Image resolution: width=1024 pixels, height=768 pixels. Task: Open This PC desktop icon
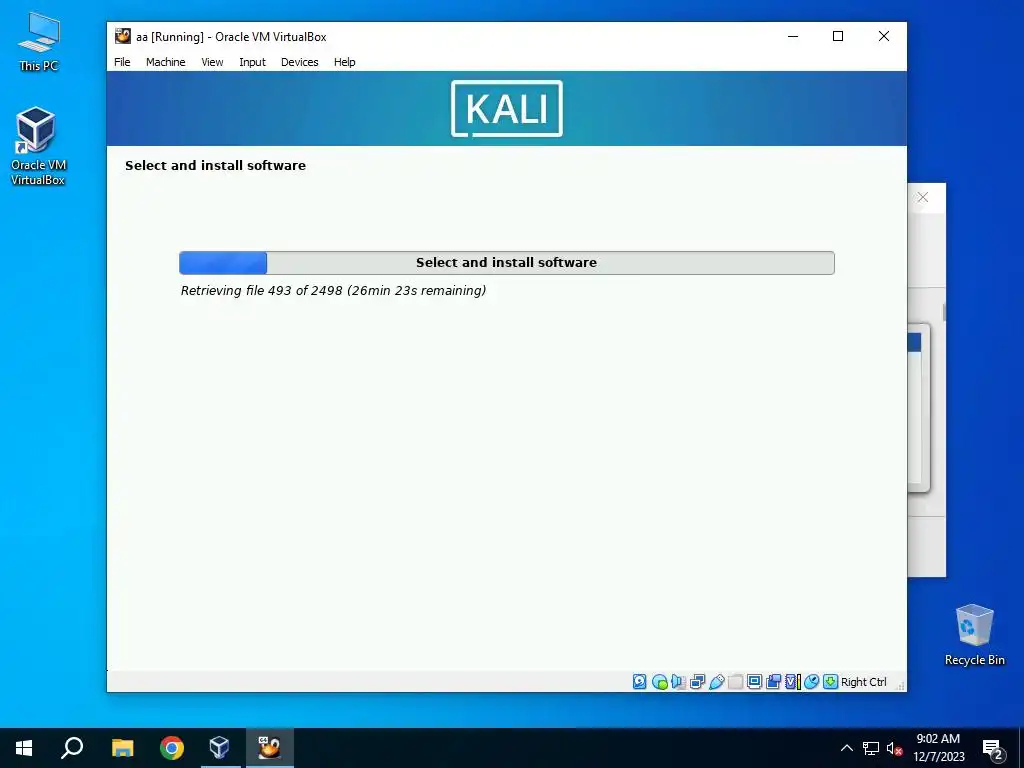point(39,42)
